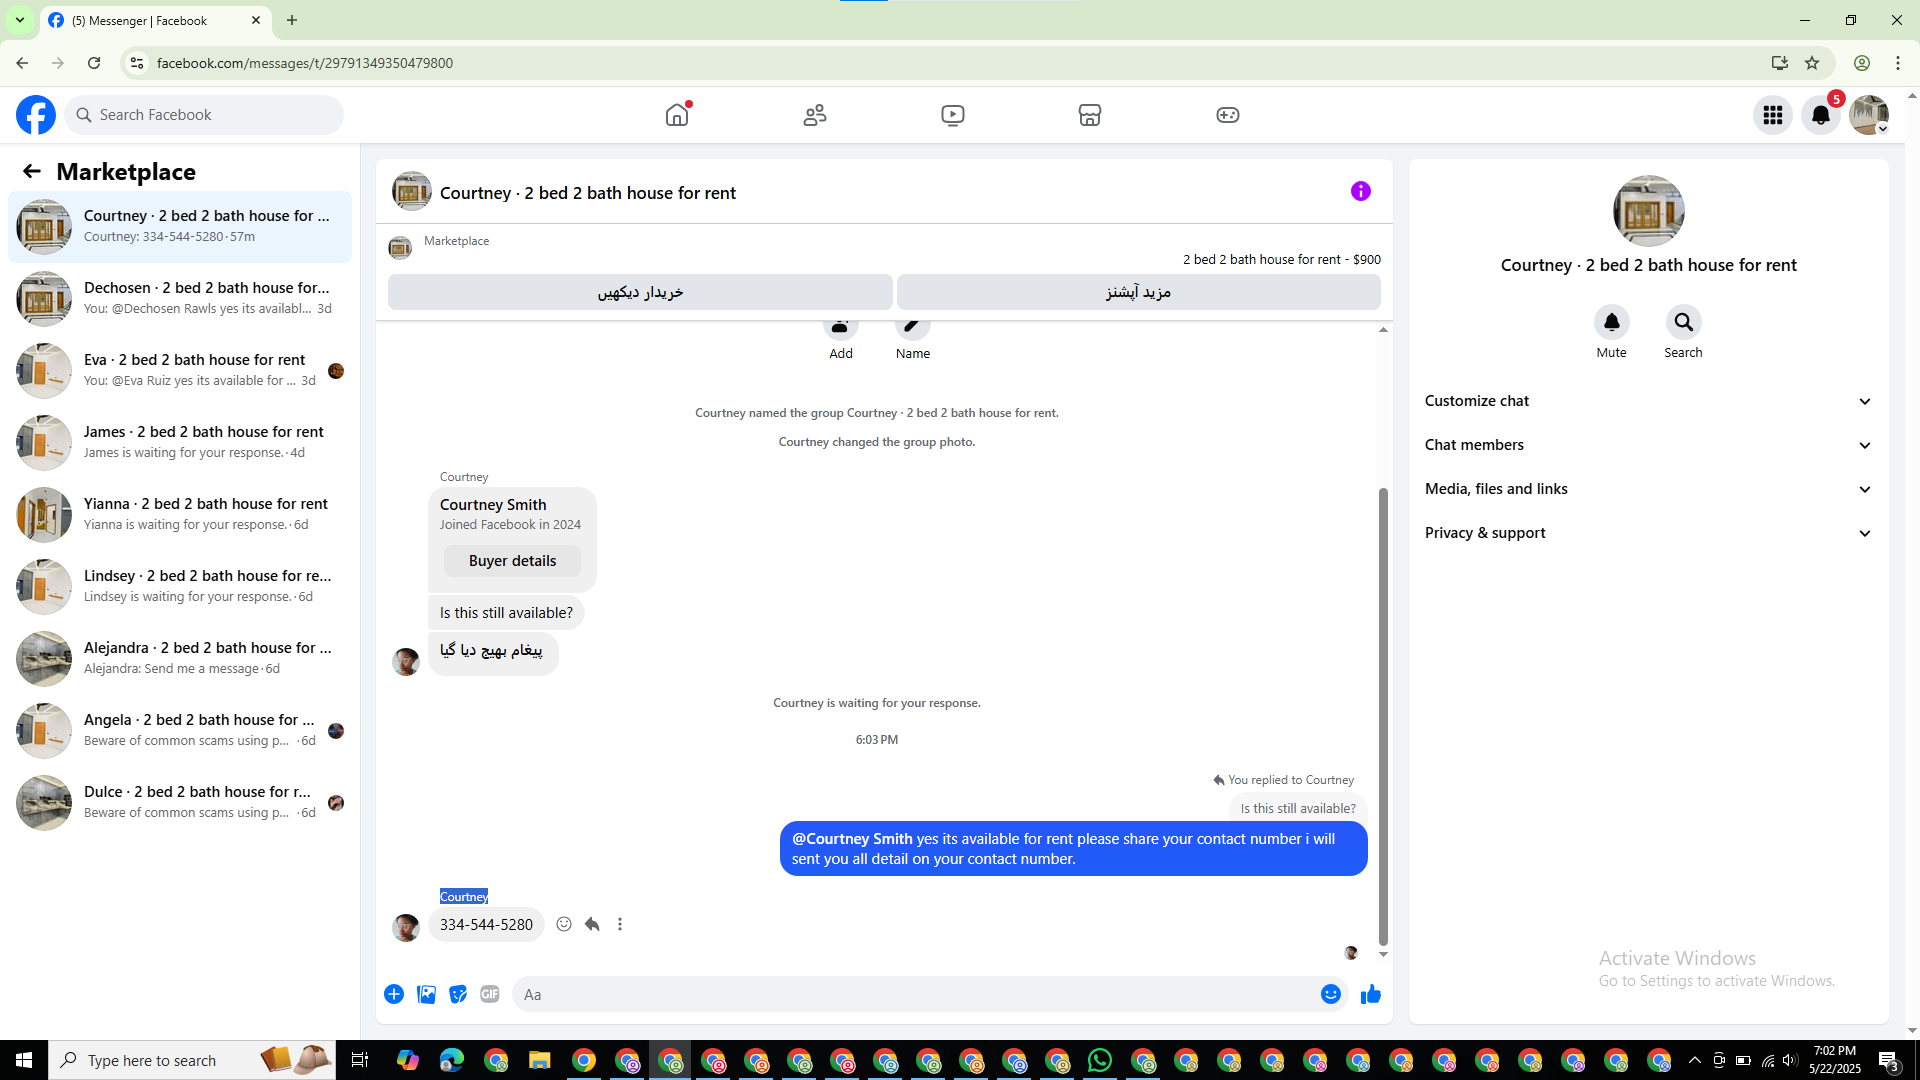Screen dimensions: 1920x1080
Task: Click the خریدار دیکھیں button
Action: (x=640, y=292)
